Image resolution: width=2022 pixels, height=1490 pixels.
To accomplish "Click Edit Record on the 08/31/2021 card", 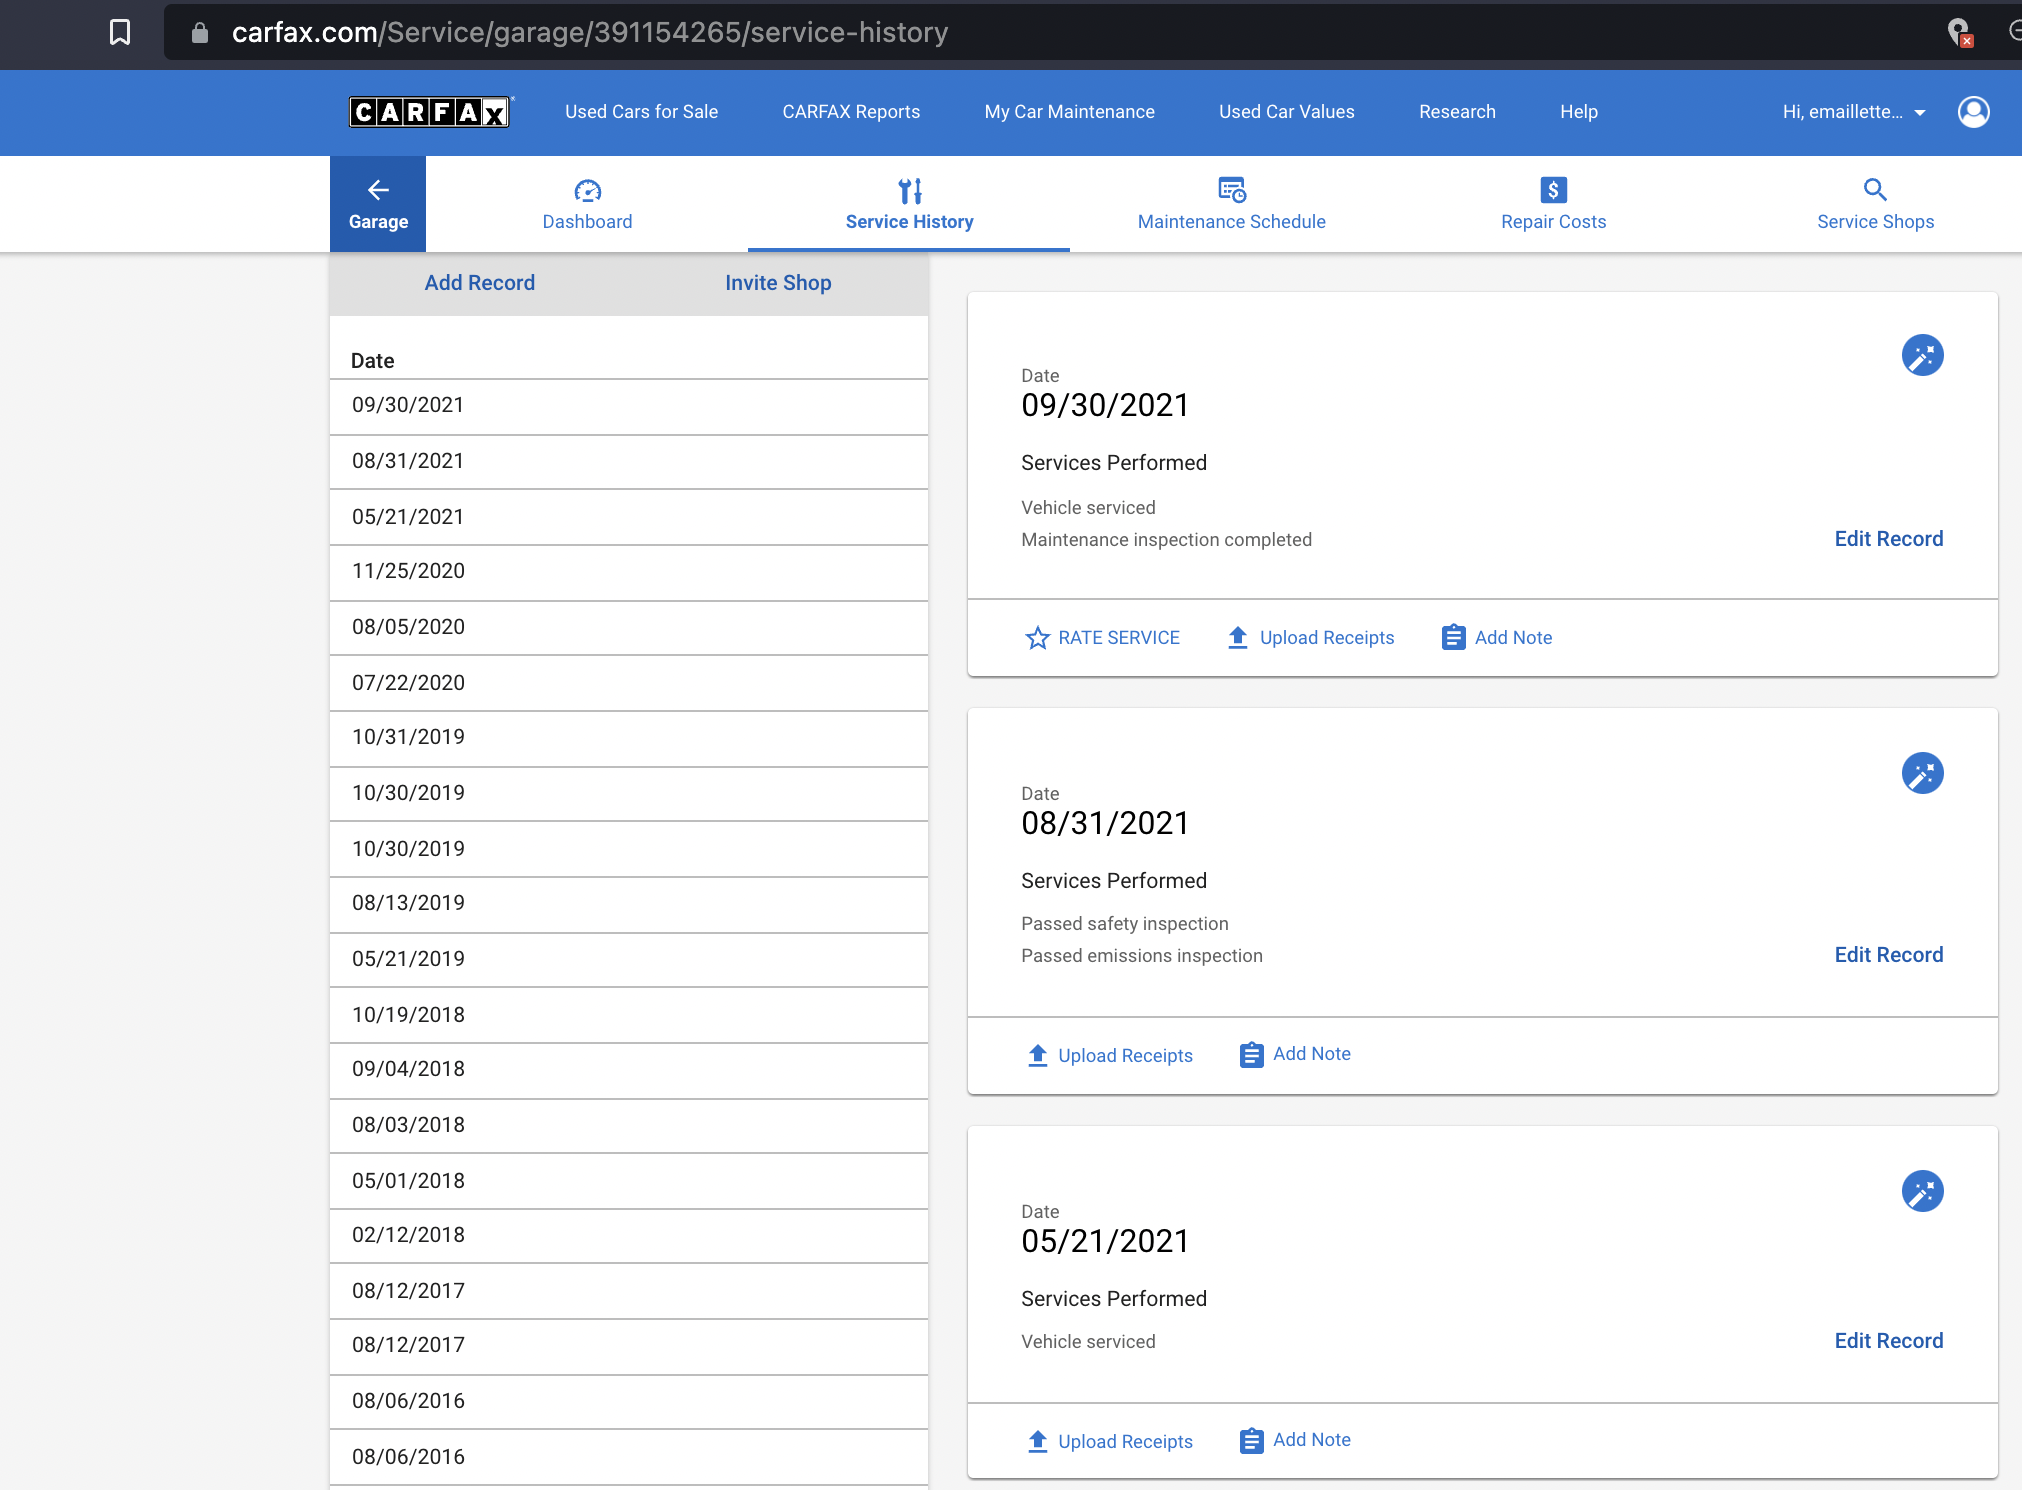I will [1888, 955].
